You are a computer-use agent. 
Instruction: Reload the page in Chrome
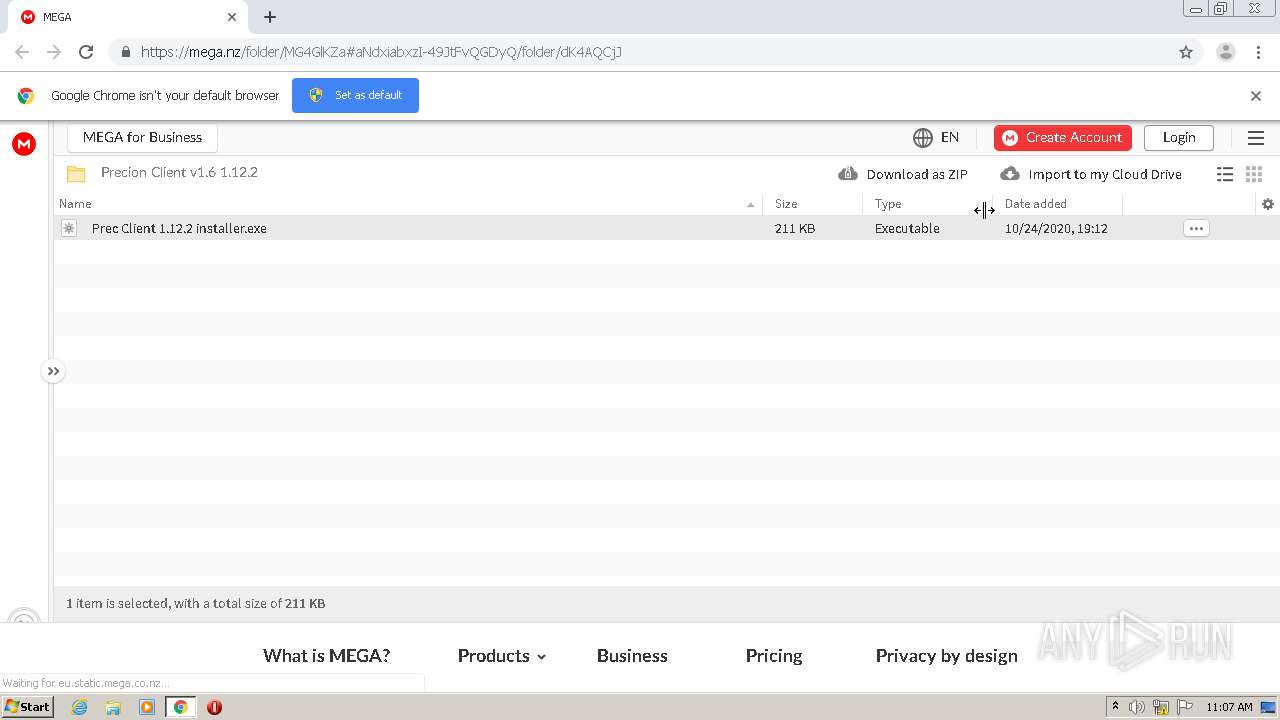click(86, 52)
